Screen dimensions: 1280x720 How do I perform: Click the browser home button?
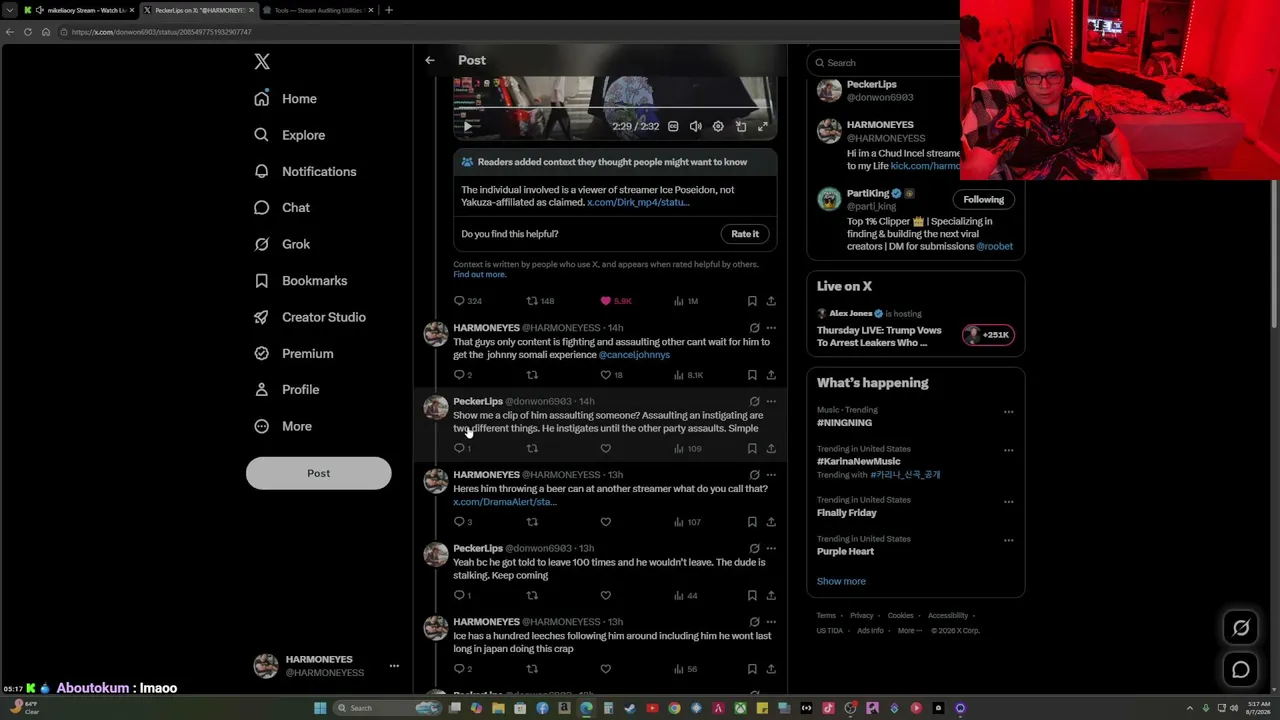(x=46, y=32)
